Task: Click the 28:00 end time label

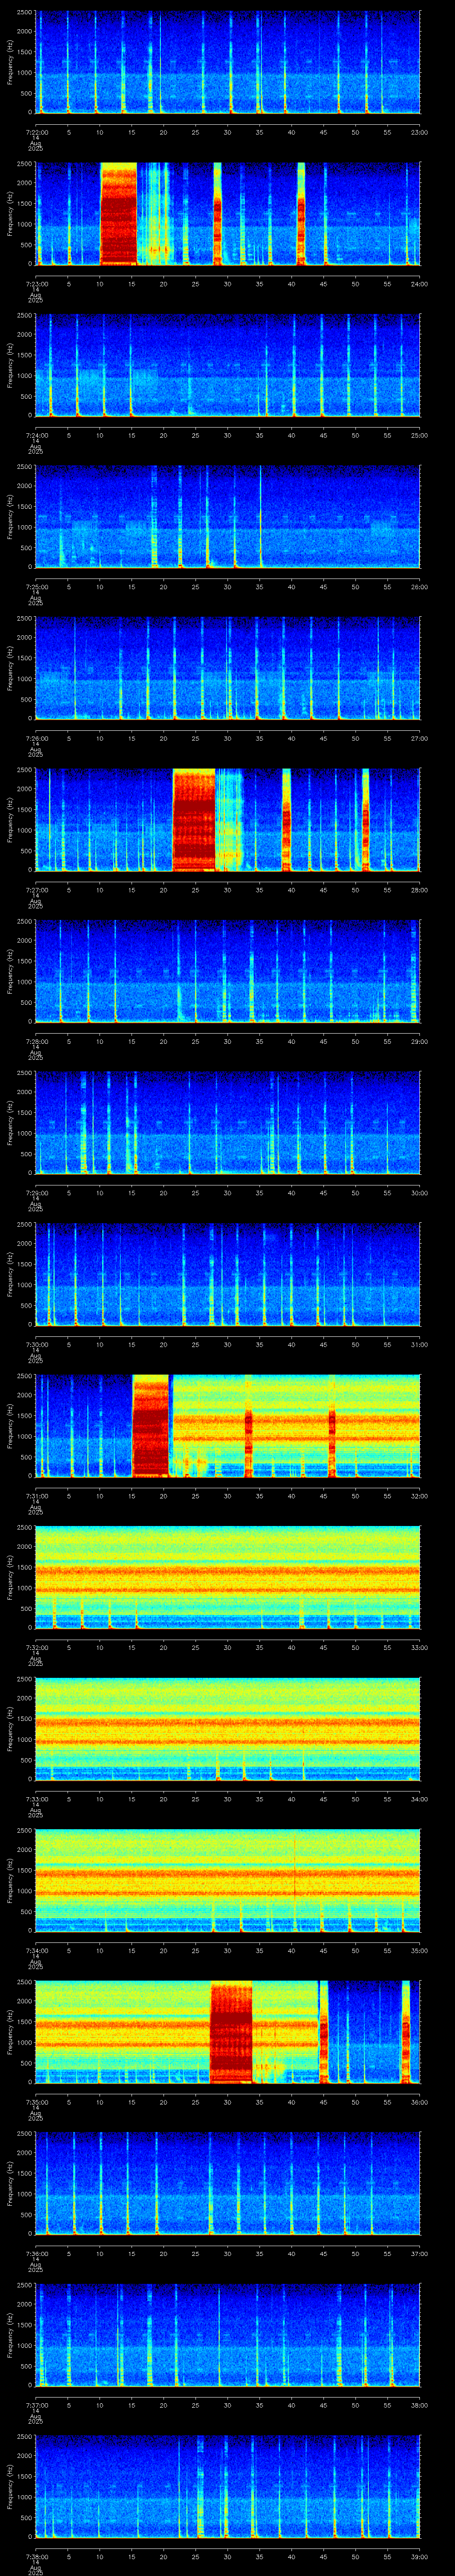Action: click(420, 890)
